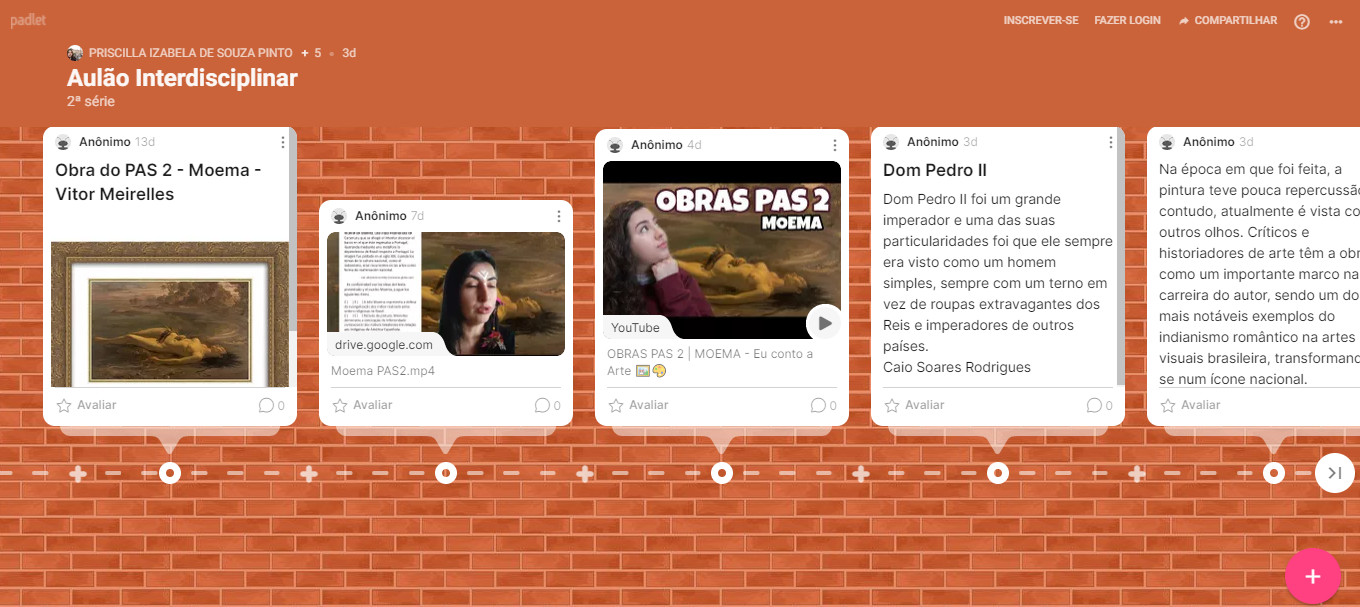Screen dimensions: 1360x607
Task: Open the Moema painting image thumbnail
Action: pyautogui.click(x=170, y=314)
